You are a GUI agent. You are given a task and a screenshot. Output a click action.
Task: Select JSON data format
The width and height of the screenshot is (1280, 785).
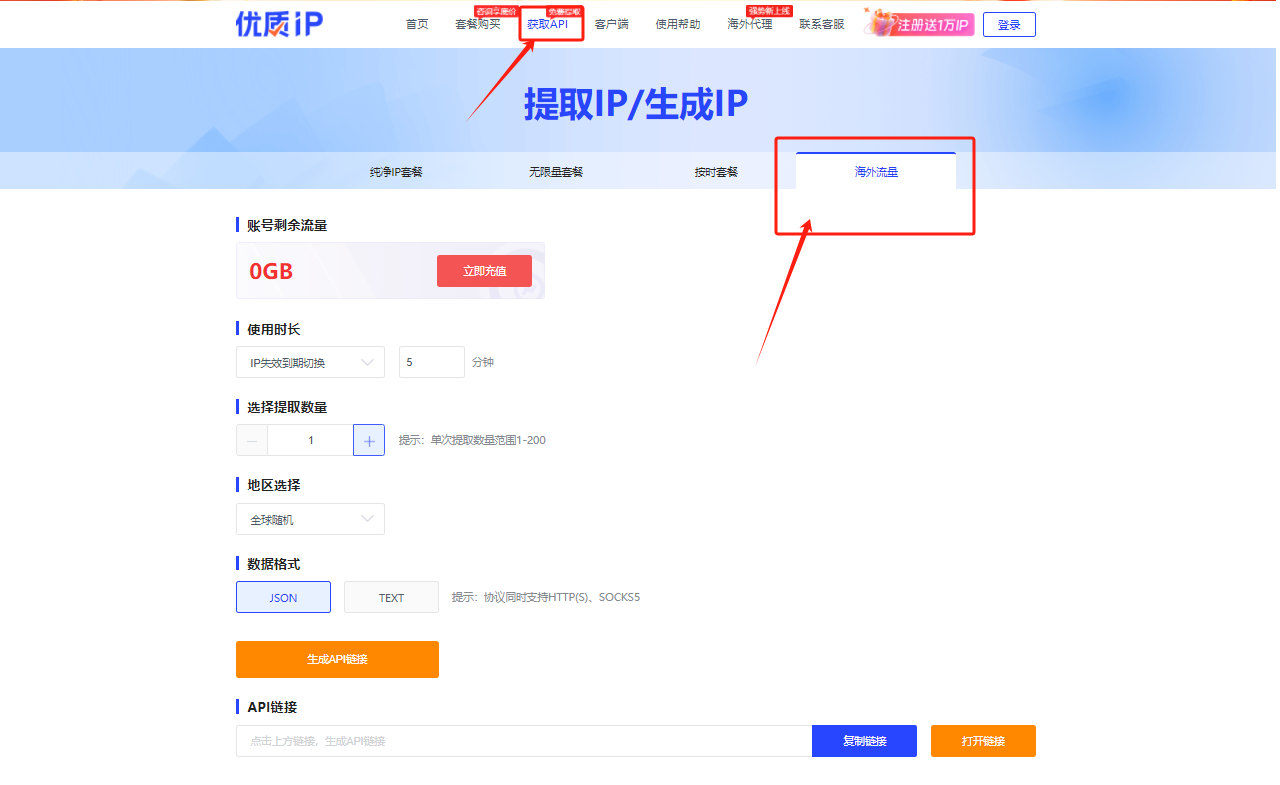283,597
